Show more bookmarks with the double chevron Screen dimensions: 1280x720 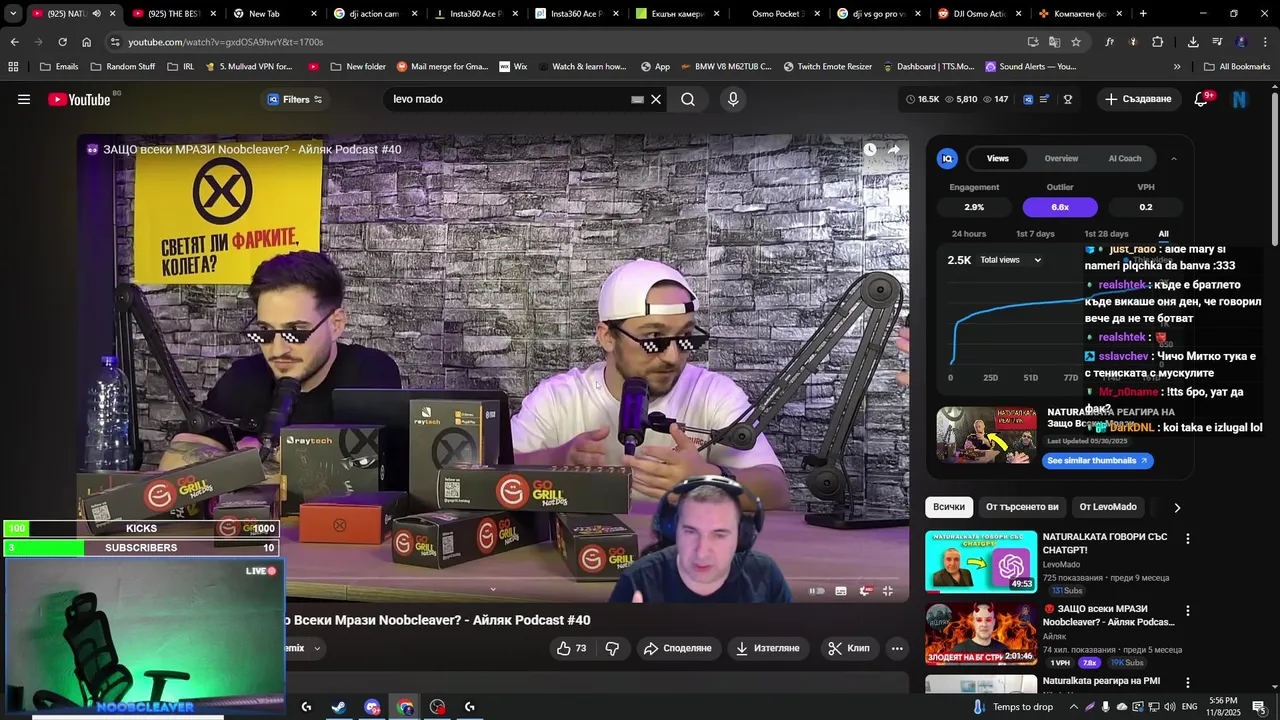1177,67
